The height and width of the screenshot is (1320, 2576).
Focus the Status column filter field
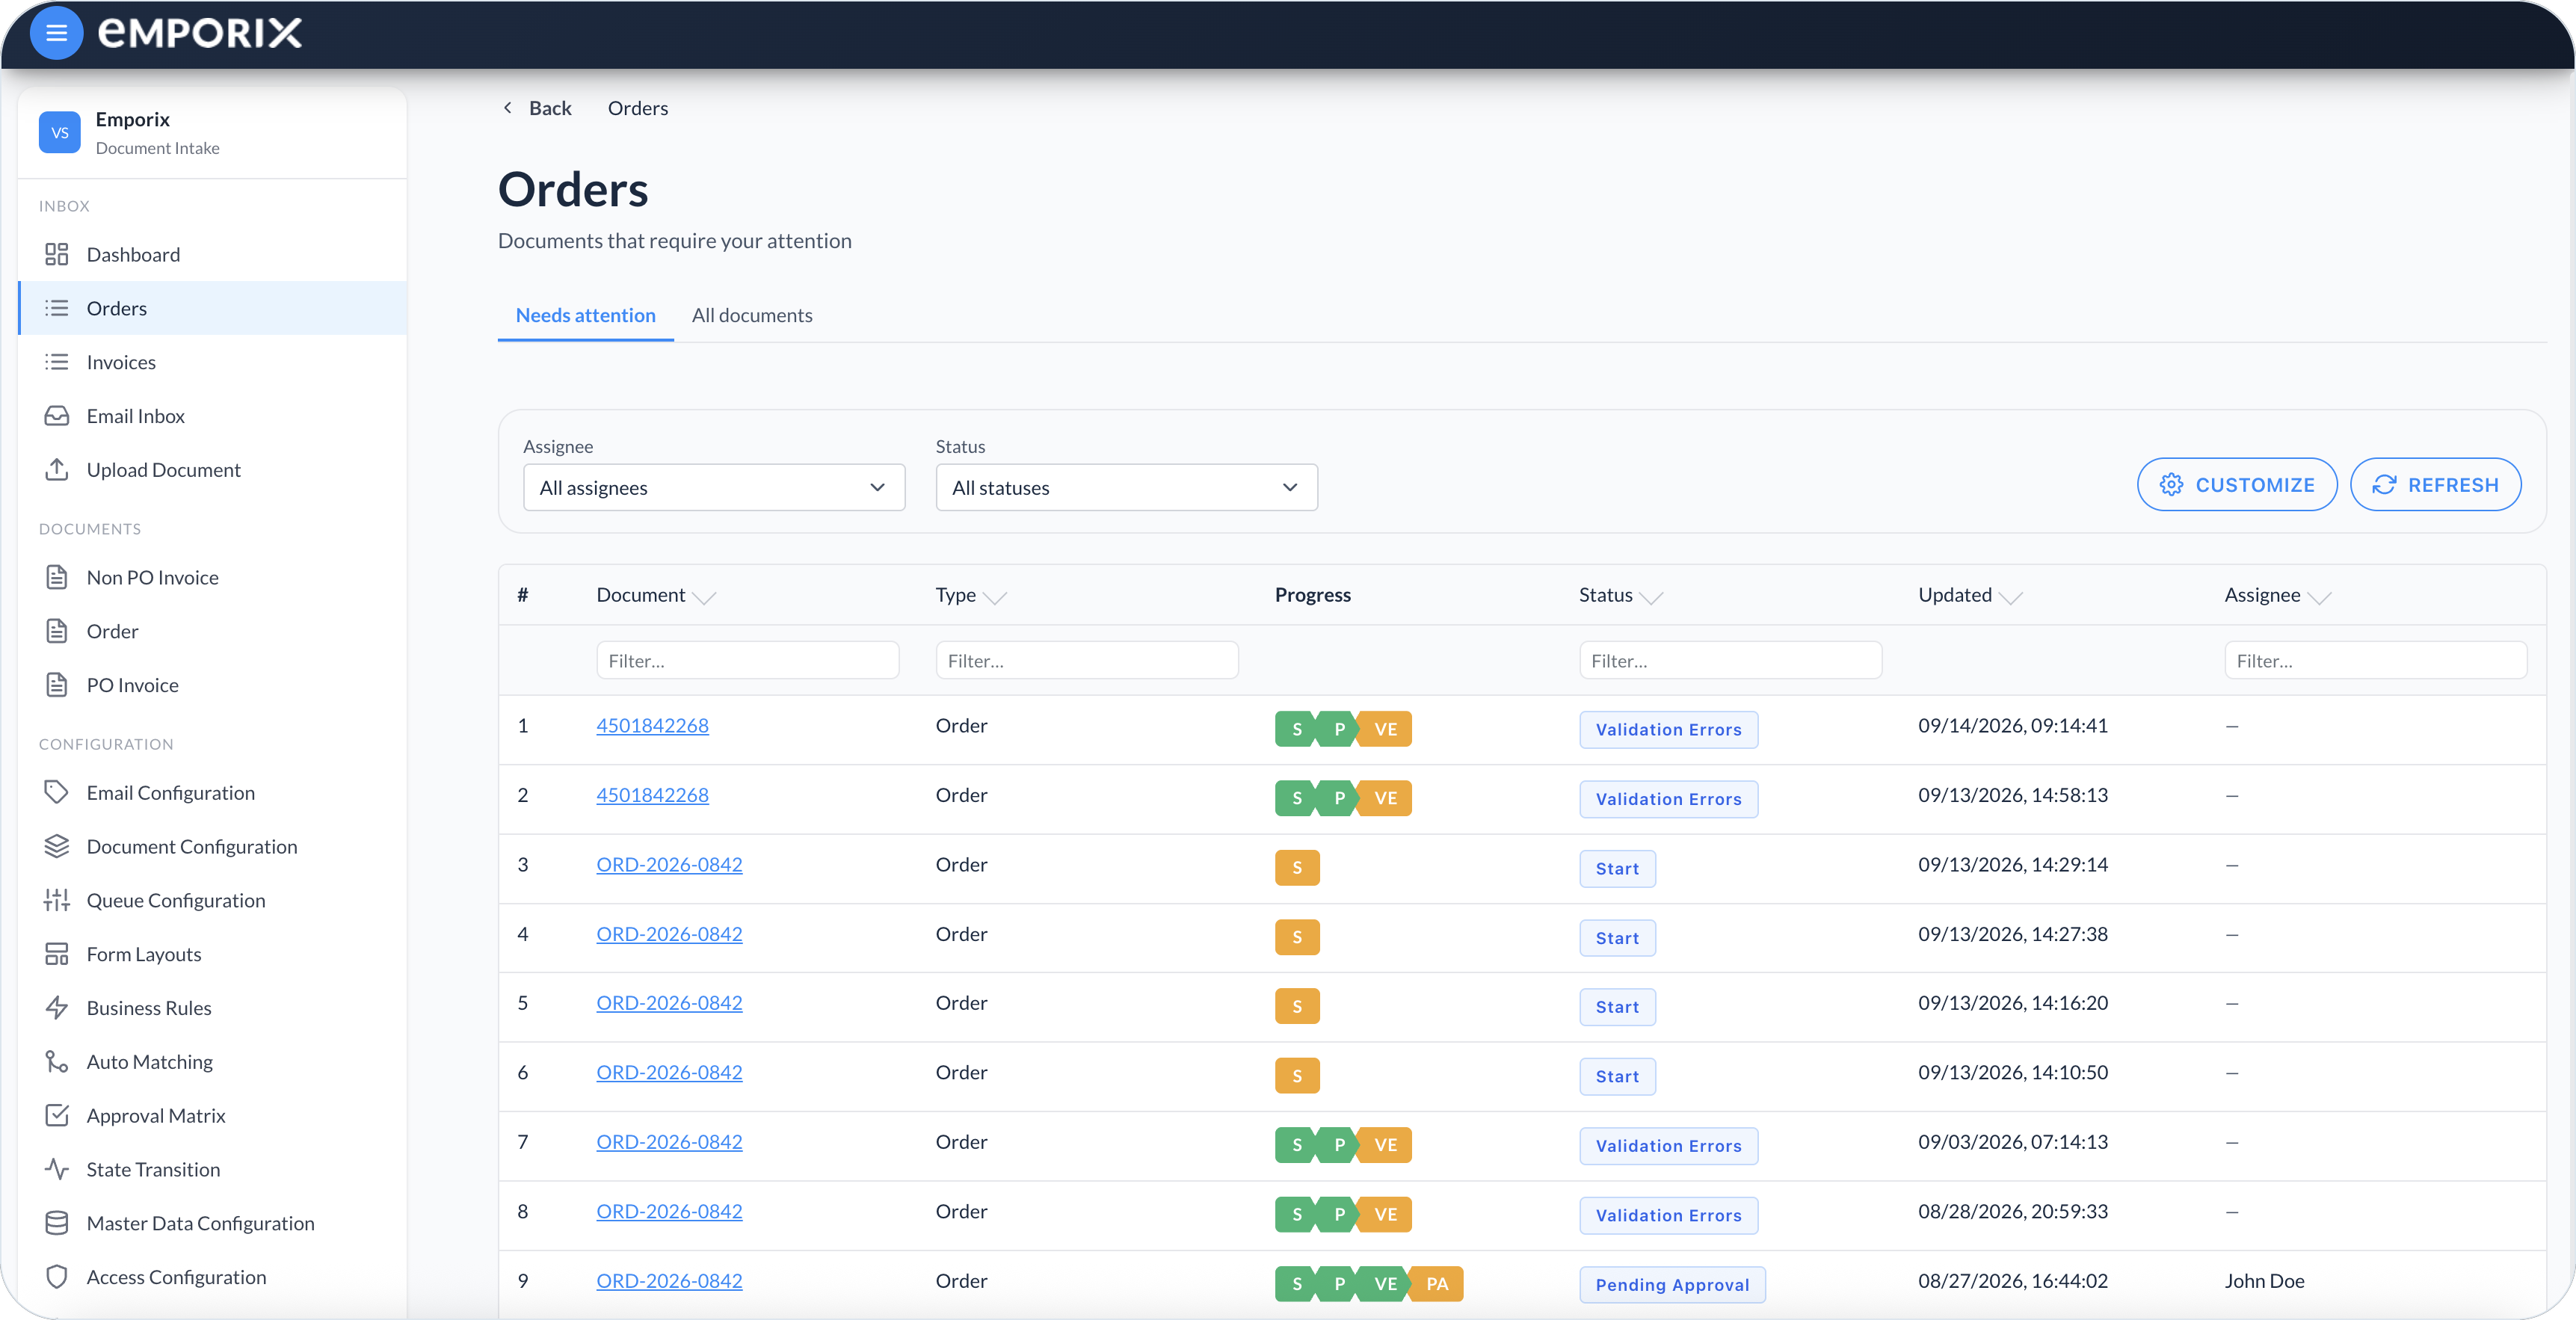1730,660
